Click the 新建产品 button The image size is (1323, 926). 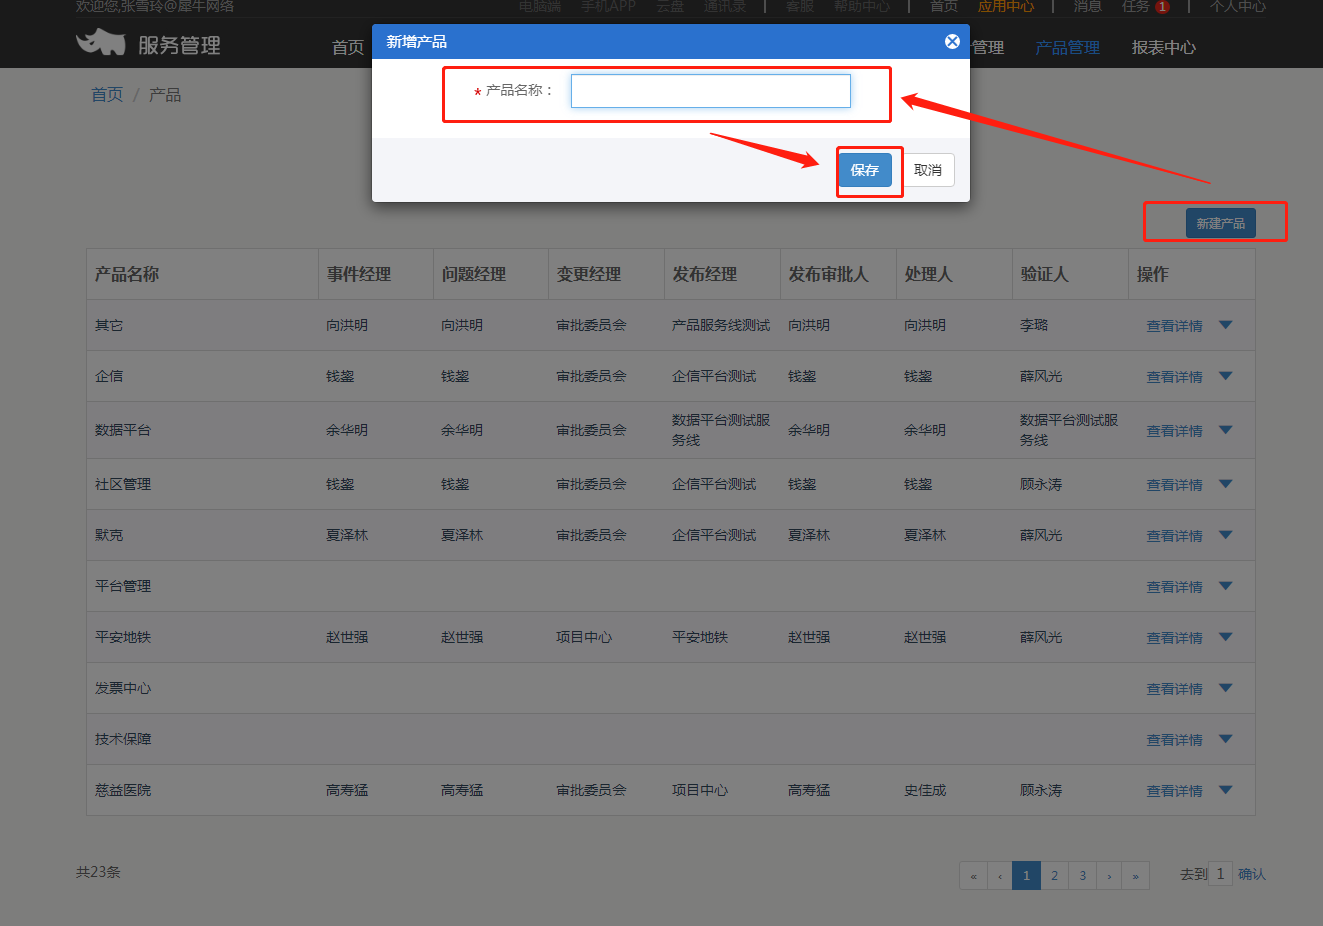point(1220,223)
